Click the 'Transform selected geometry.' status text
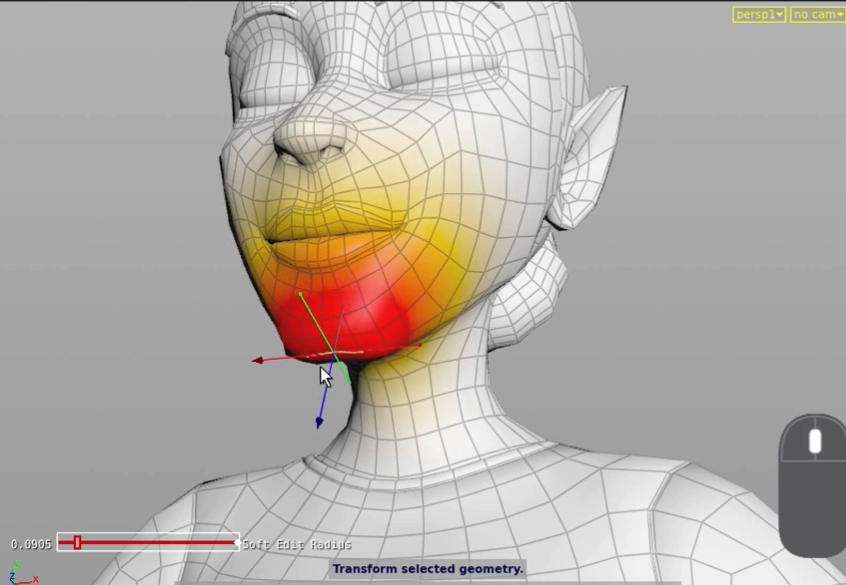 click(428, 569)
